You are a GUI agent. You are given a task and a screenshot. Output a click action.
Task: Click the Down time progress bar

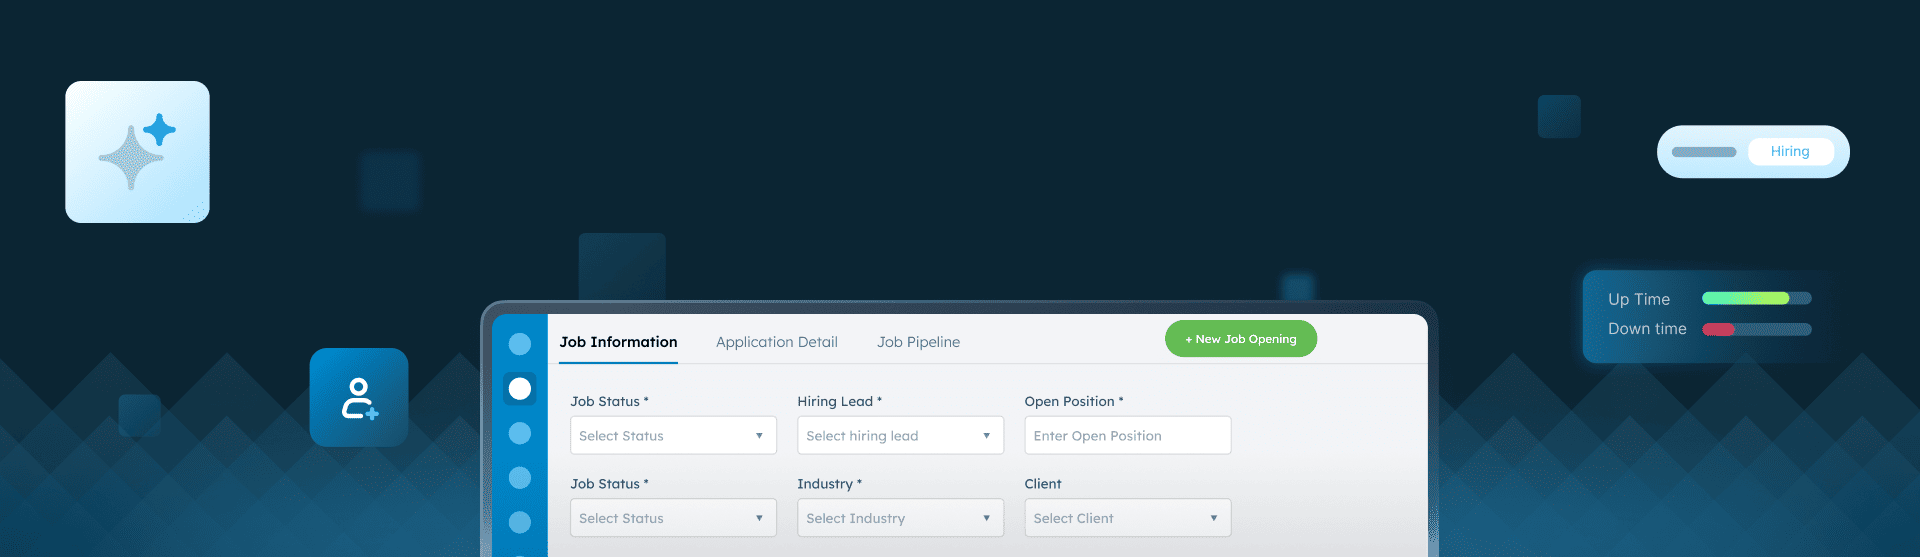tap(1756, 329)
